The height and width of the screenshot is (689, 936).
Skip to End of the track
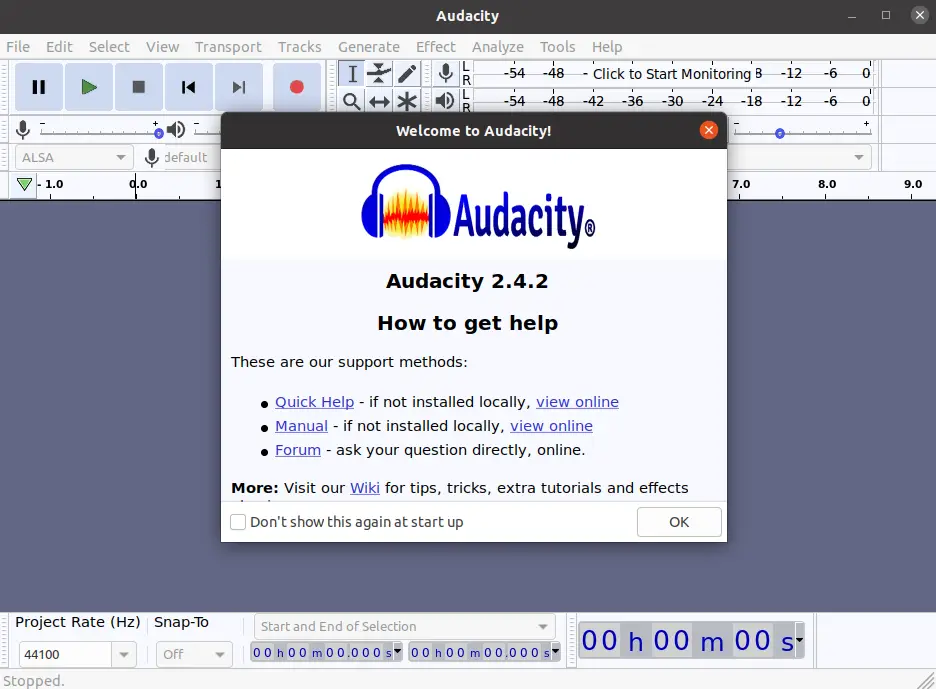click(x=239, y=87)
